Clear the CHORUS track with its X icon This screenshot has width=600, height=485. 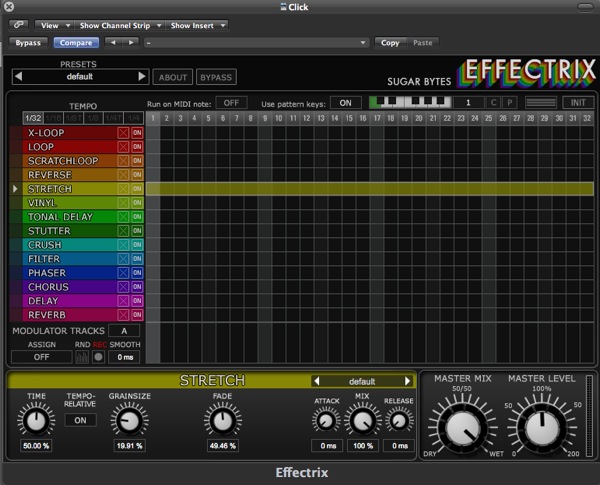point(123,287)
